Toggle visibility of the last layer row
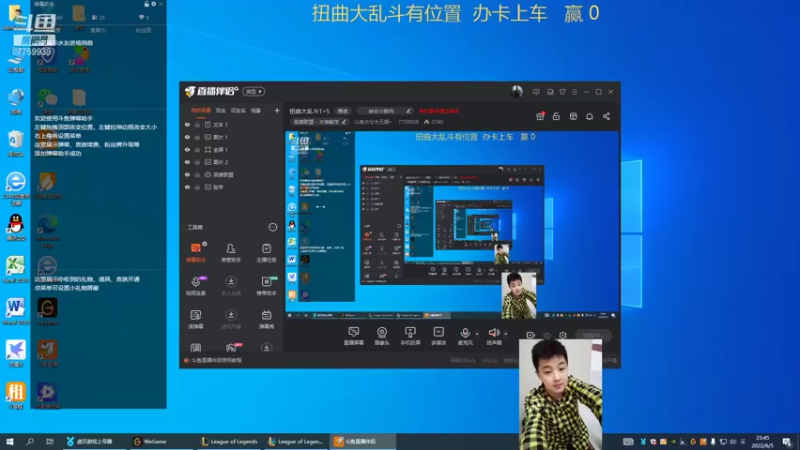Screen dimensions: 800x450 187,187
